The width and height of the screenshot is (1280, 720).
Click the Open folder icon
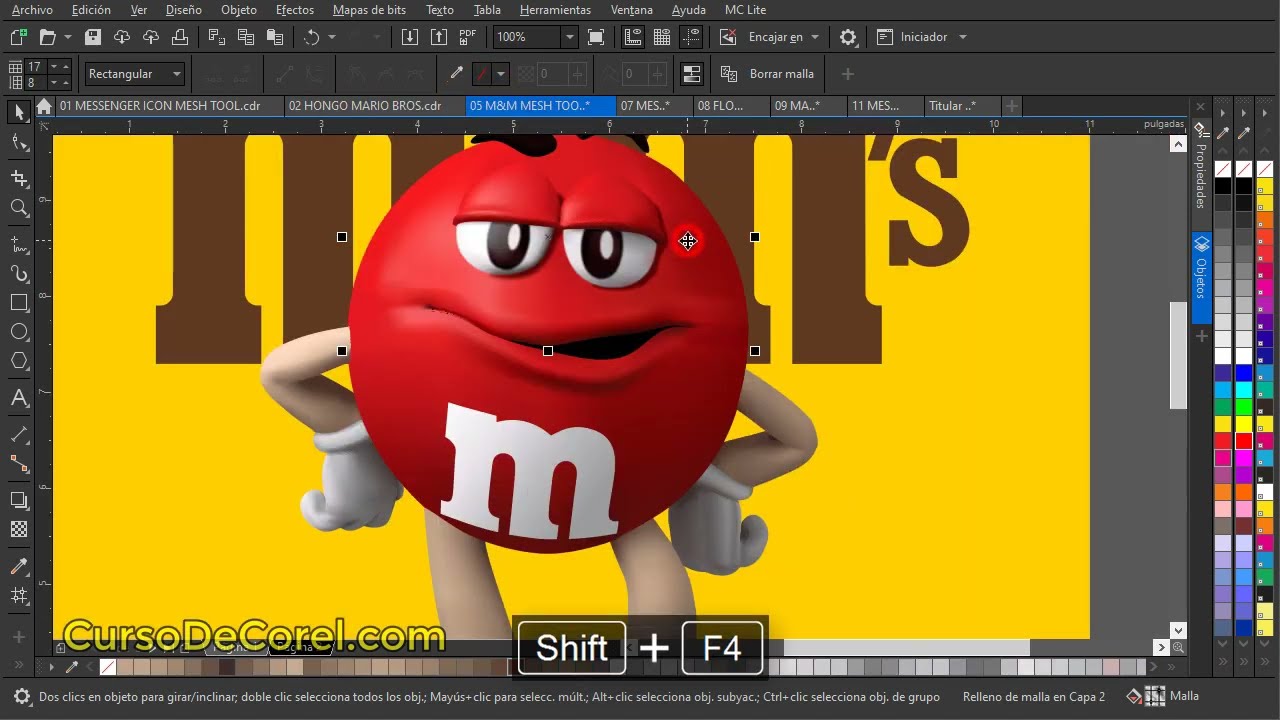(x=47, y=37)
